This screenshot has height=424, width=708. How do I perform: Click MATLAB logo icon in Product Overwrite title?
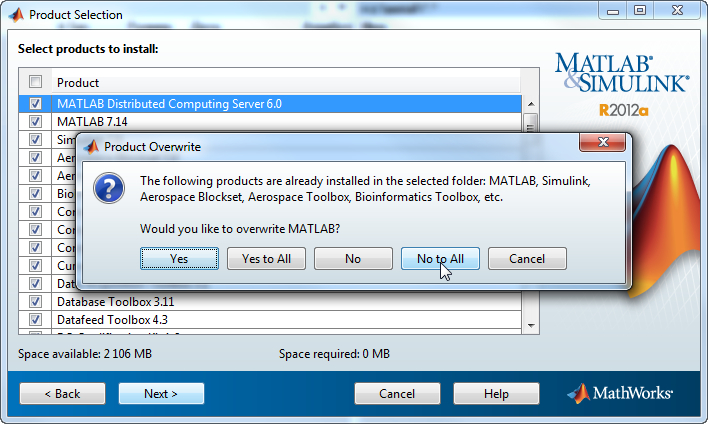[92, 147]
